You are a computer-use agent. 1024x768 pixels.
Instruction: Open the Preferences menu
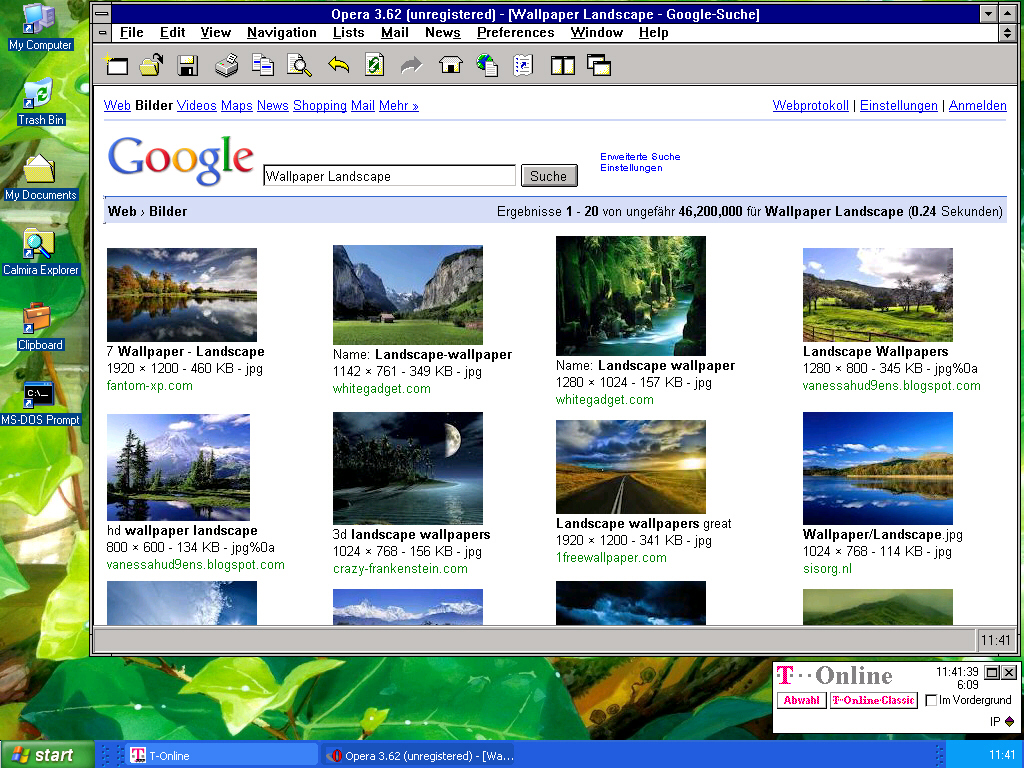tap(515, 33)
